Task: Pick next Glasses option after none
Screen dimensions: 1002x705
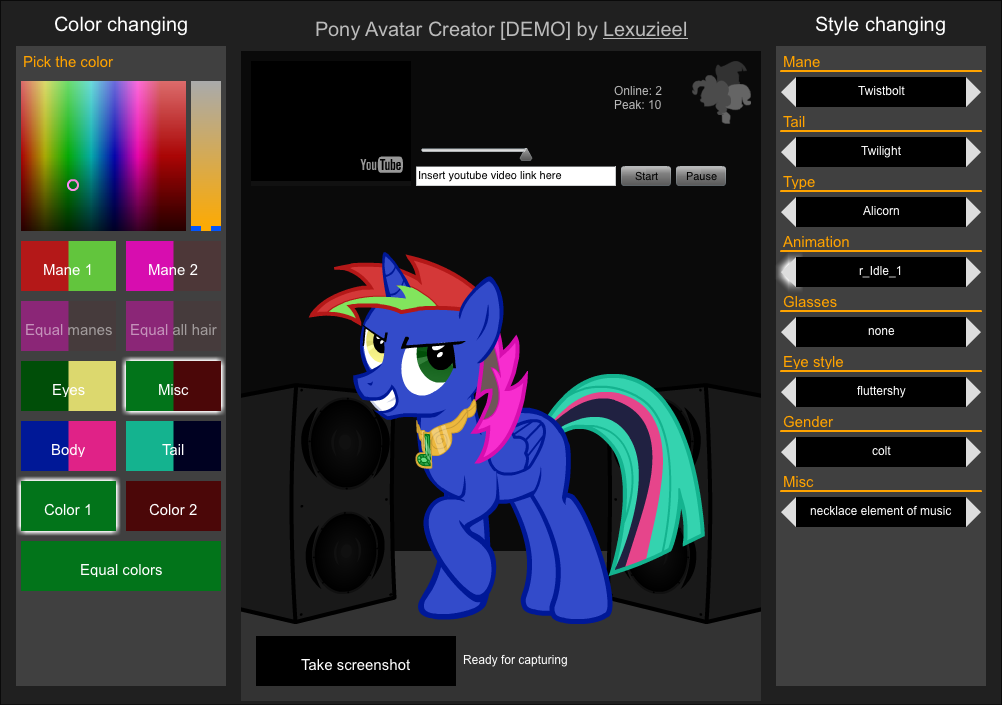Action: pos(971,331)
